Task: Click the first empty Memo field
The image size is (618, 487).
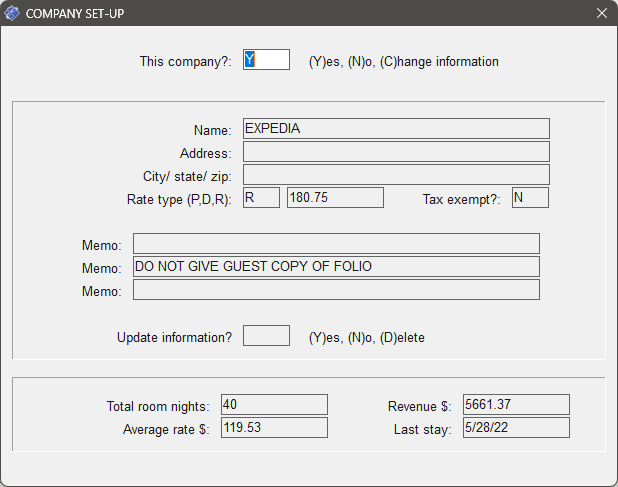Action: 336,244
